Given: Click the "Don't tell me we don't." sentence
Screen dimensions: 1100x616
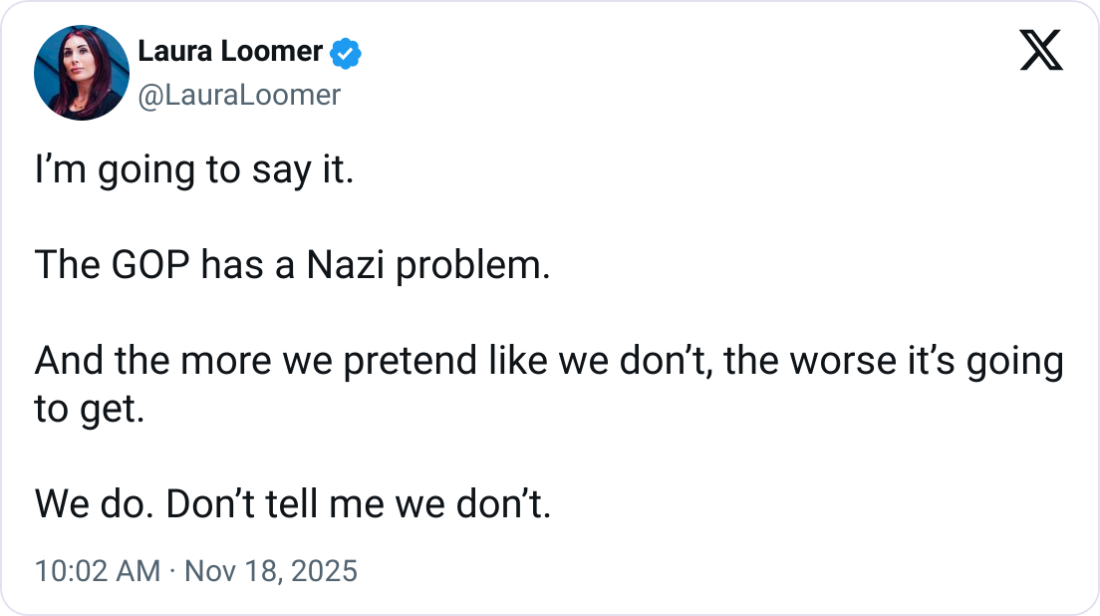Looking at the screenshot, I should point(358,504).
